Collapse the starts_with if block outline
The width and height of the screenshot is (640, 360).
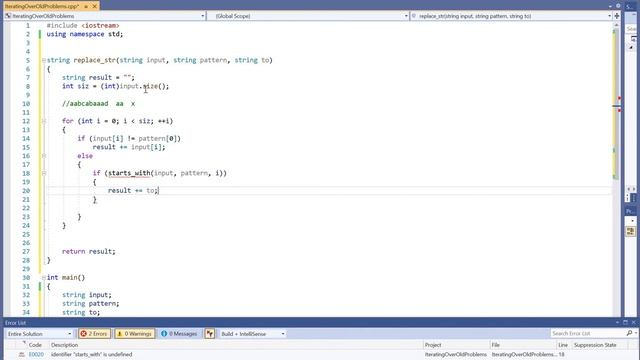coord(44,173)
